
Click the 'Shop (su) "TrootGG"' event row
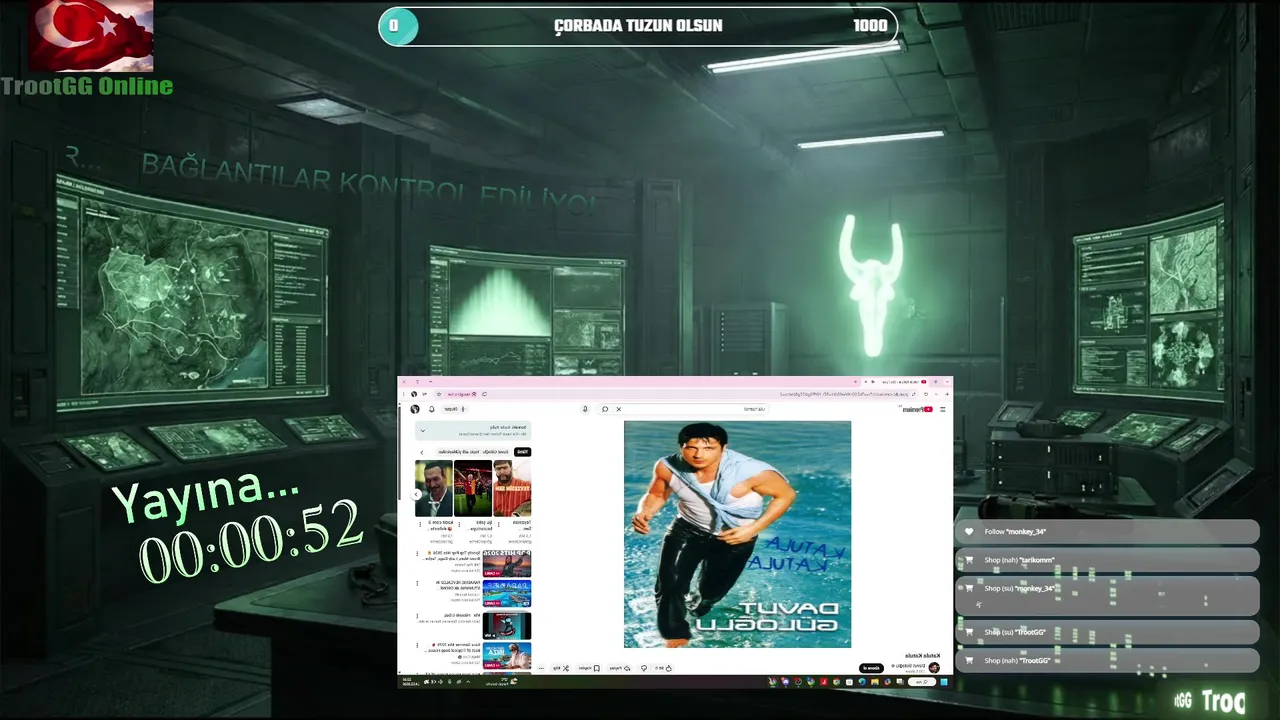[1107, 632]
